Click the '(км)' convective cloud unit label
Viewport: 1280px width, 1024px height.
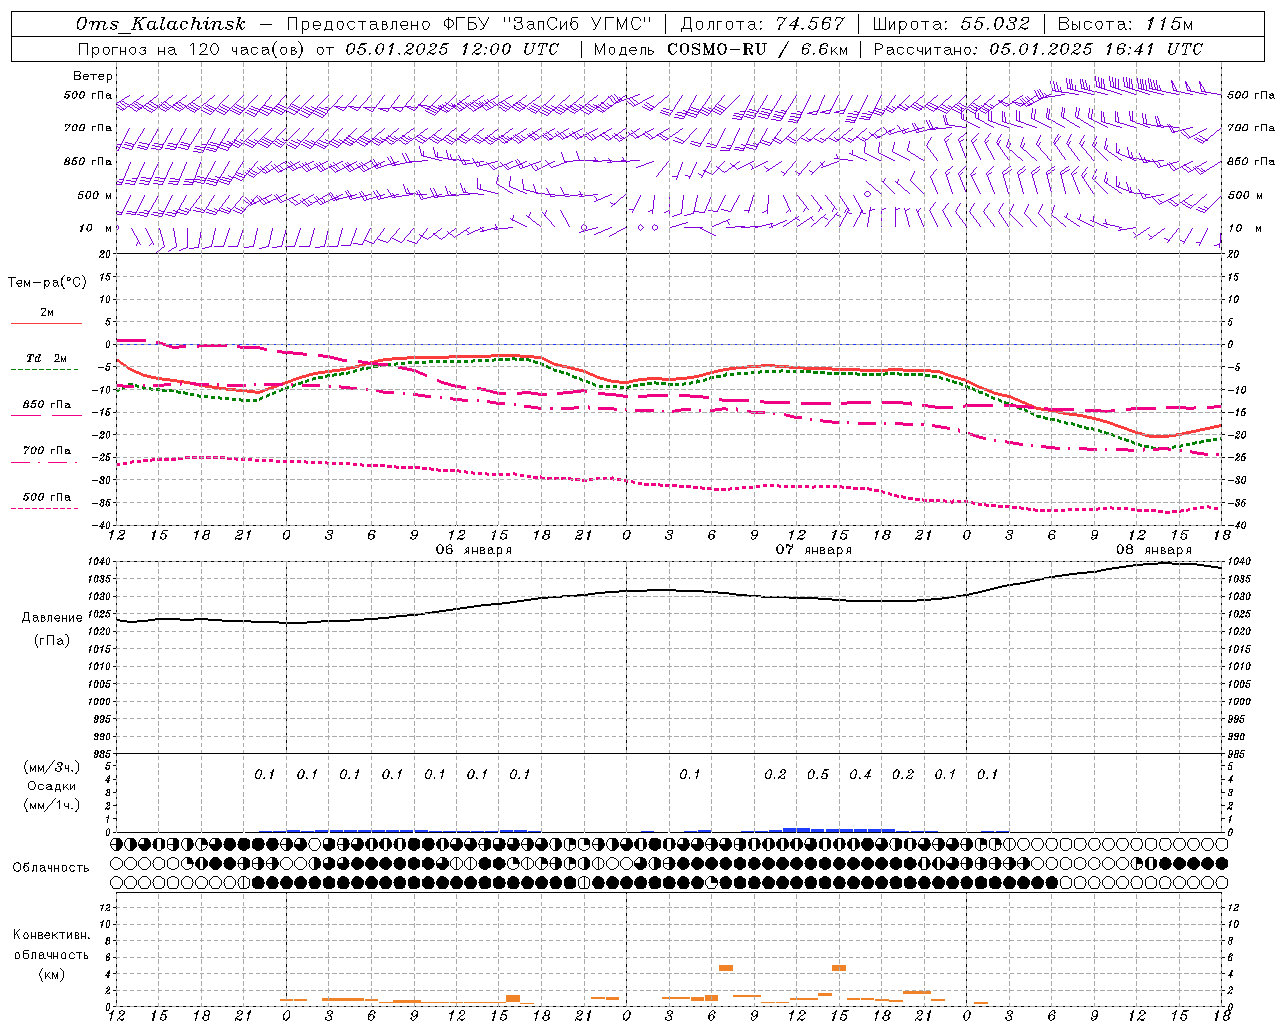pyautogui.click(x=51, y=974)
